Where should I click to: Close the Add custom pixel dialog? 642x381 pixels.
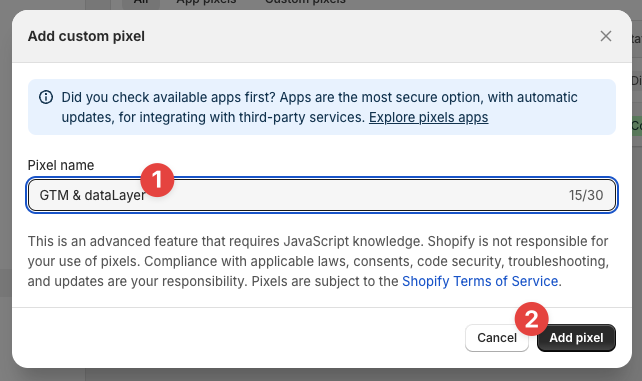(x=606, y=36)
